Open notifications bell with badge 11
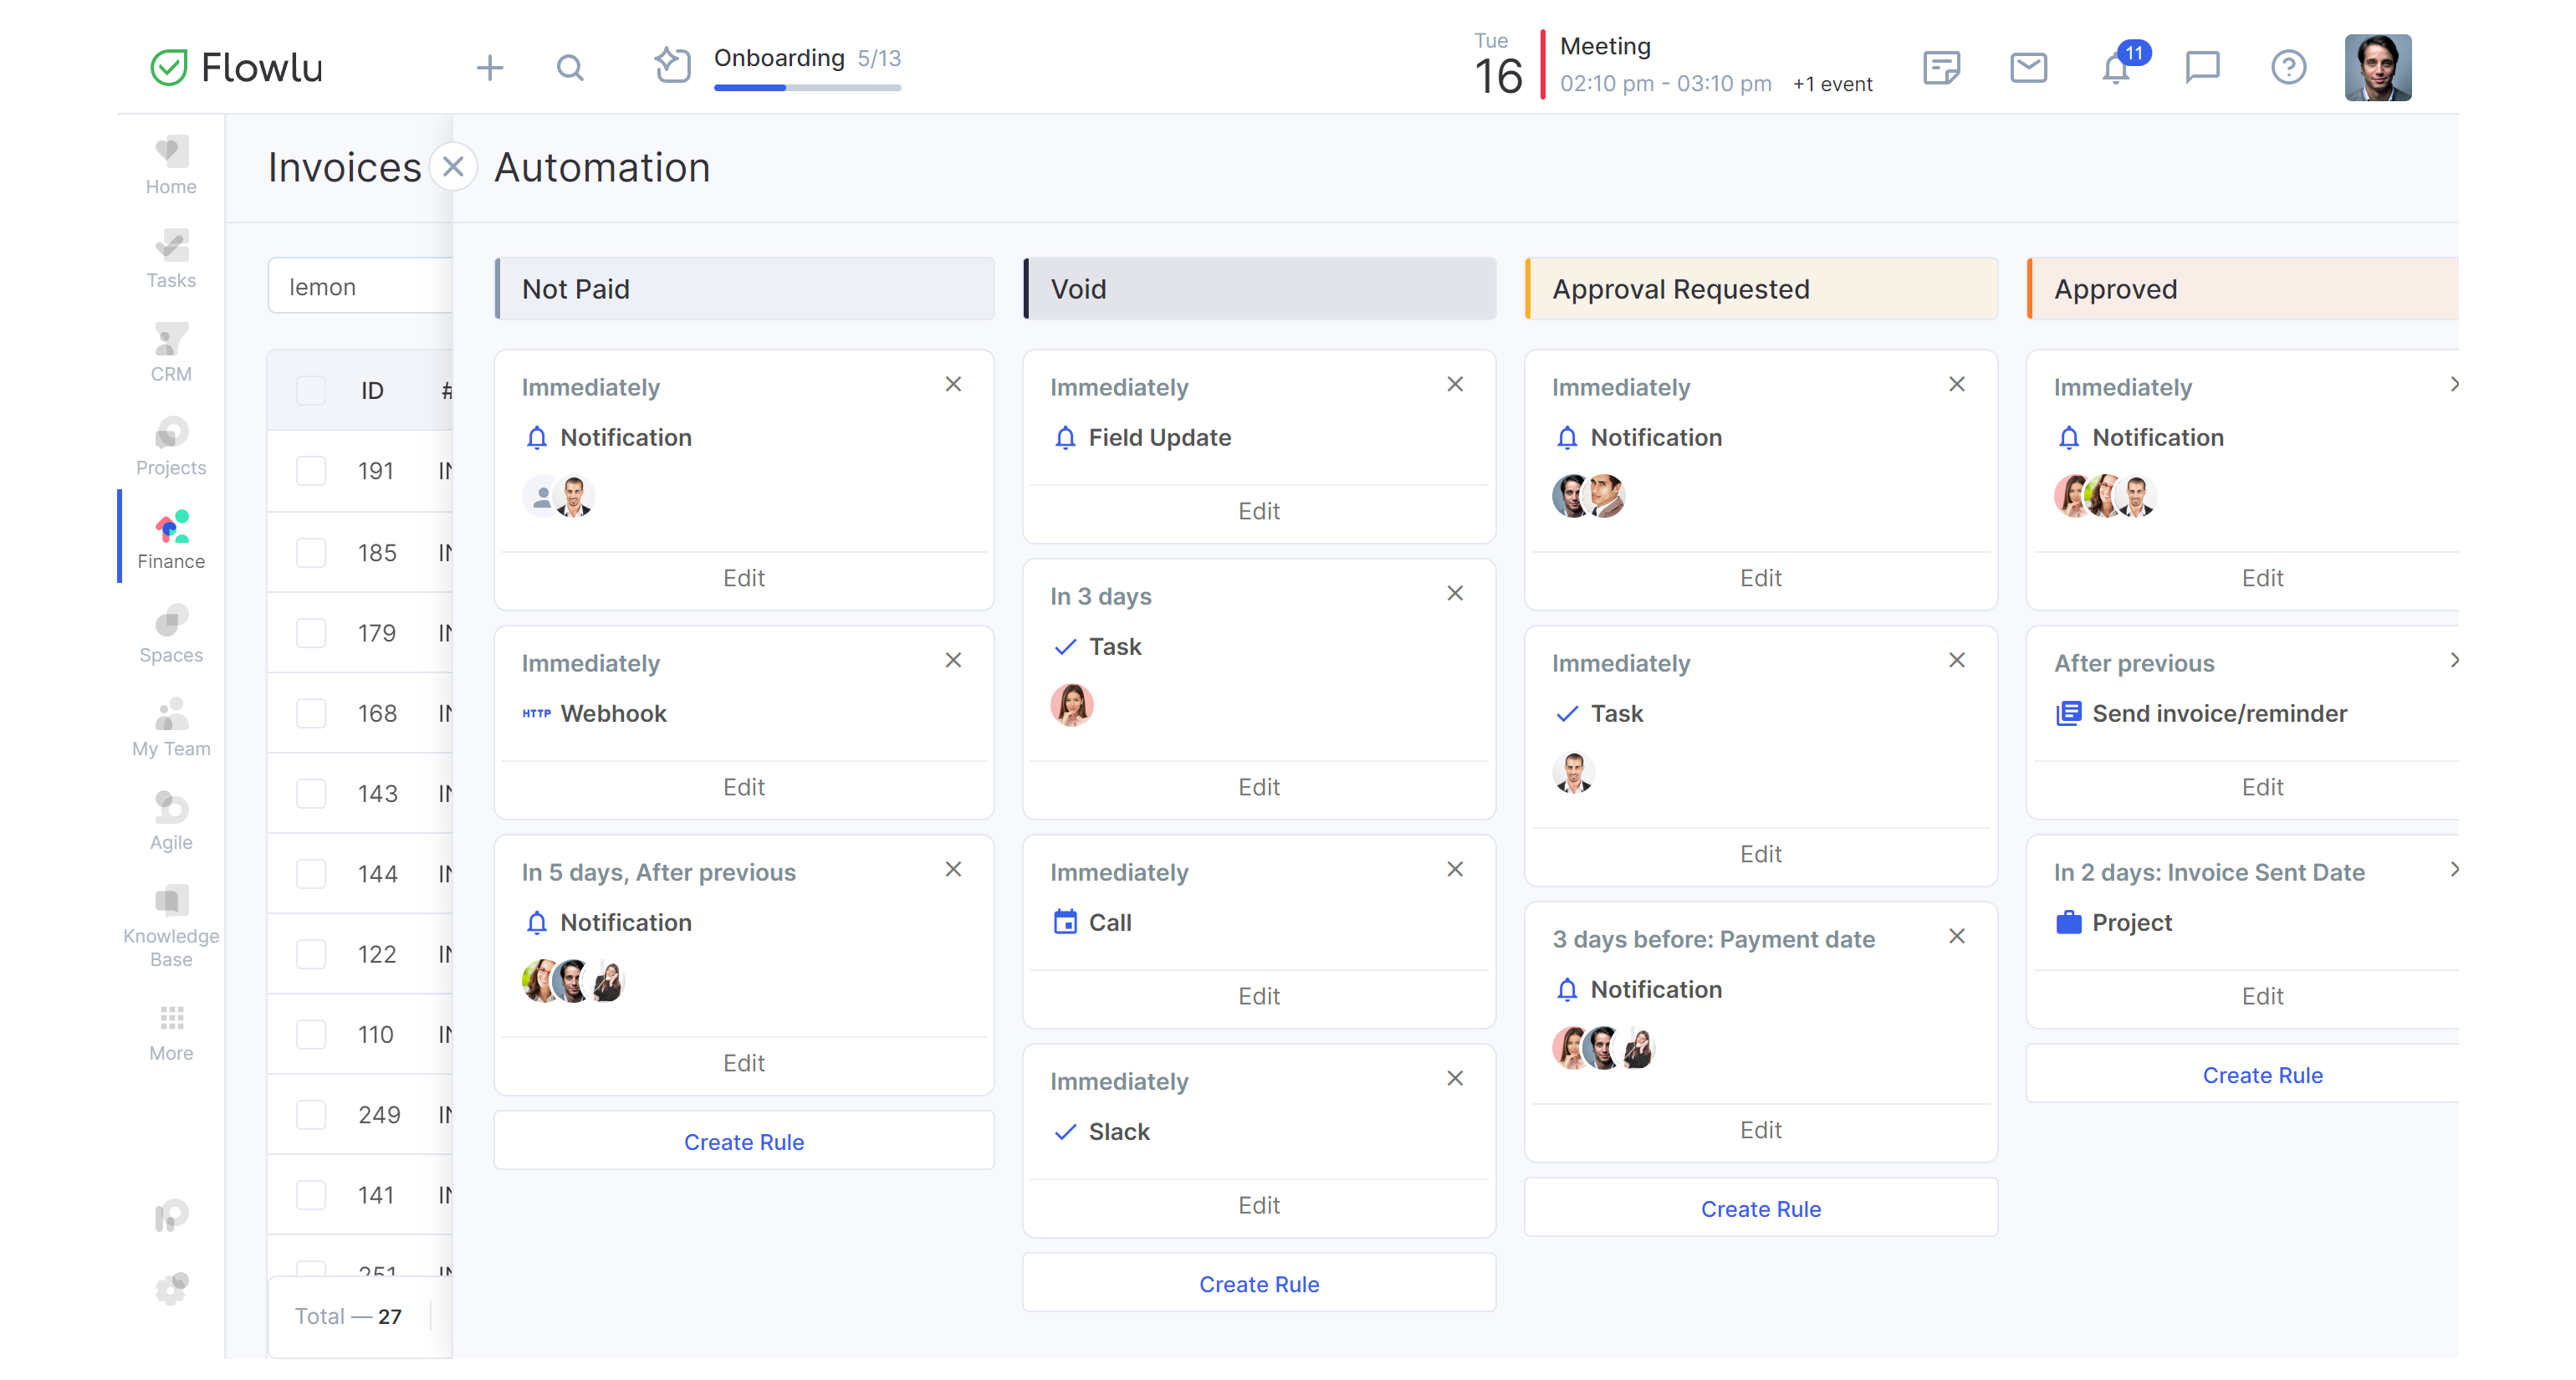The image size is (2576, 1380). pyautogui.click(x=2116, y=68)
